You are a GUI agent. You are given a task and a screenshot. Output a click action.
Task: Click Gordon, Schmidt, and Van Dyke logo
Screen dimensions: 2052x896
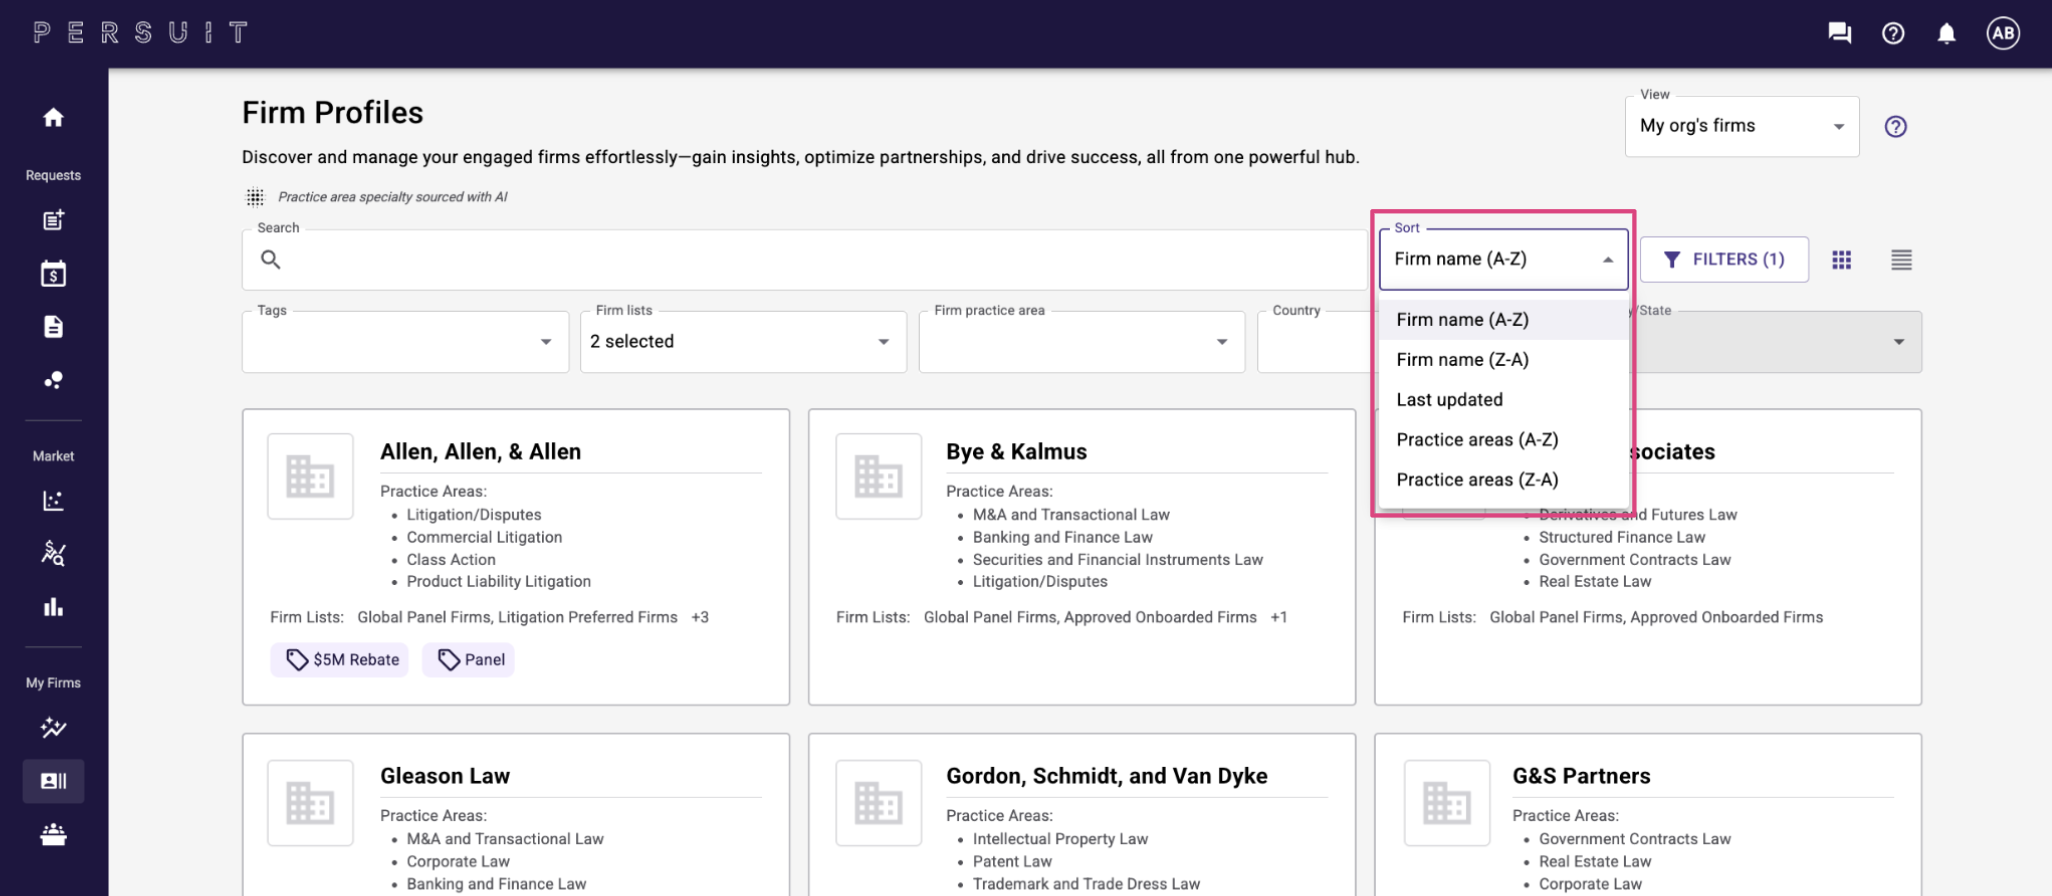point(878,802)
